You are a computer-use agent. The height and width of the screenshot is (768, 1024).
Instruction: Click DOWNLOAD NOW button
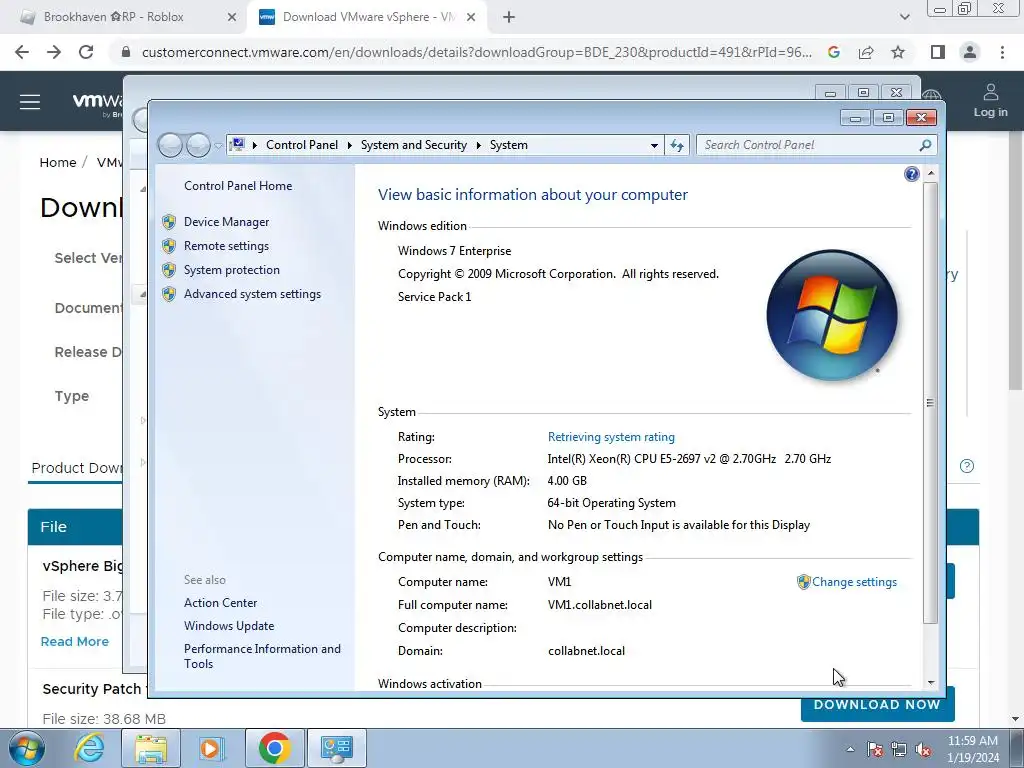pyautogui.click(x=877, y=705)
